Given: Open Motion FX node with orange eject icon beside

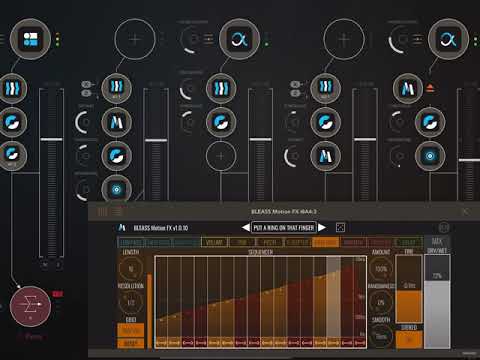Looking at the screenshot, I should click(x=407, y=89).
